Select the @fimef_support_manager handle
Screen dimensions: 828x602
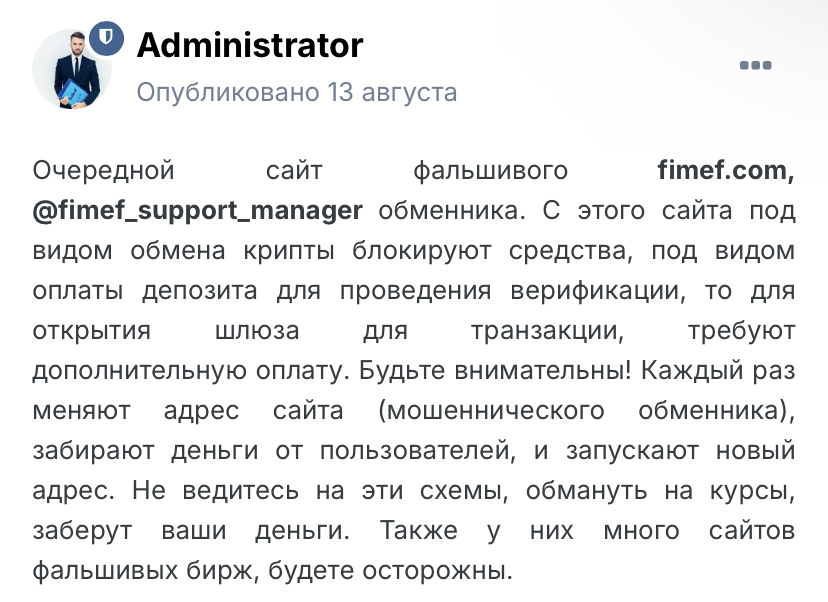coord(197,211)
